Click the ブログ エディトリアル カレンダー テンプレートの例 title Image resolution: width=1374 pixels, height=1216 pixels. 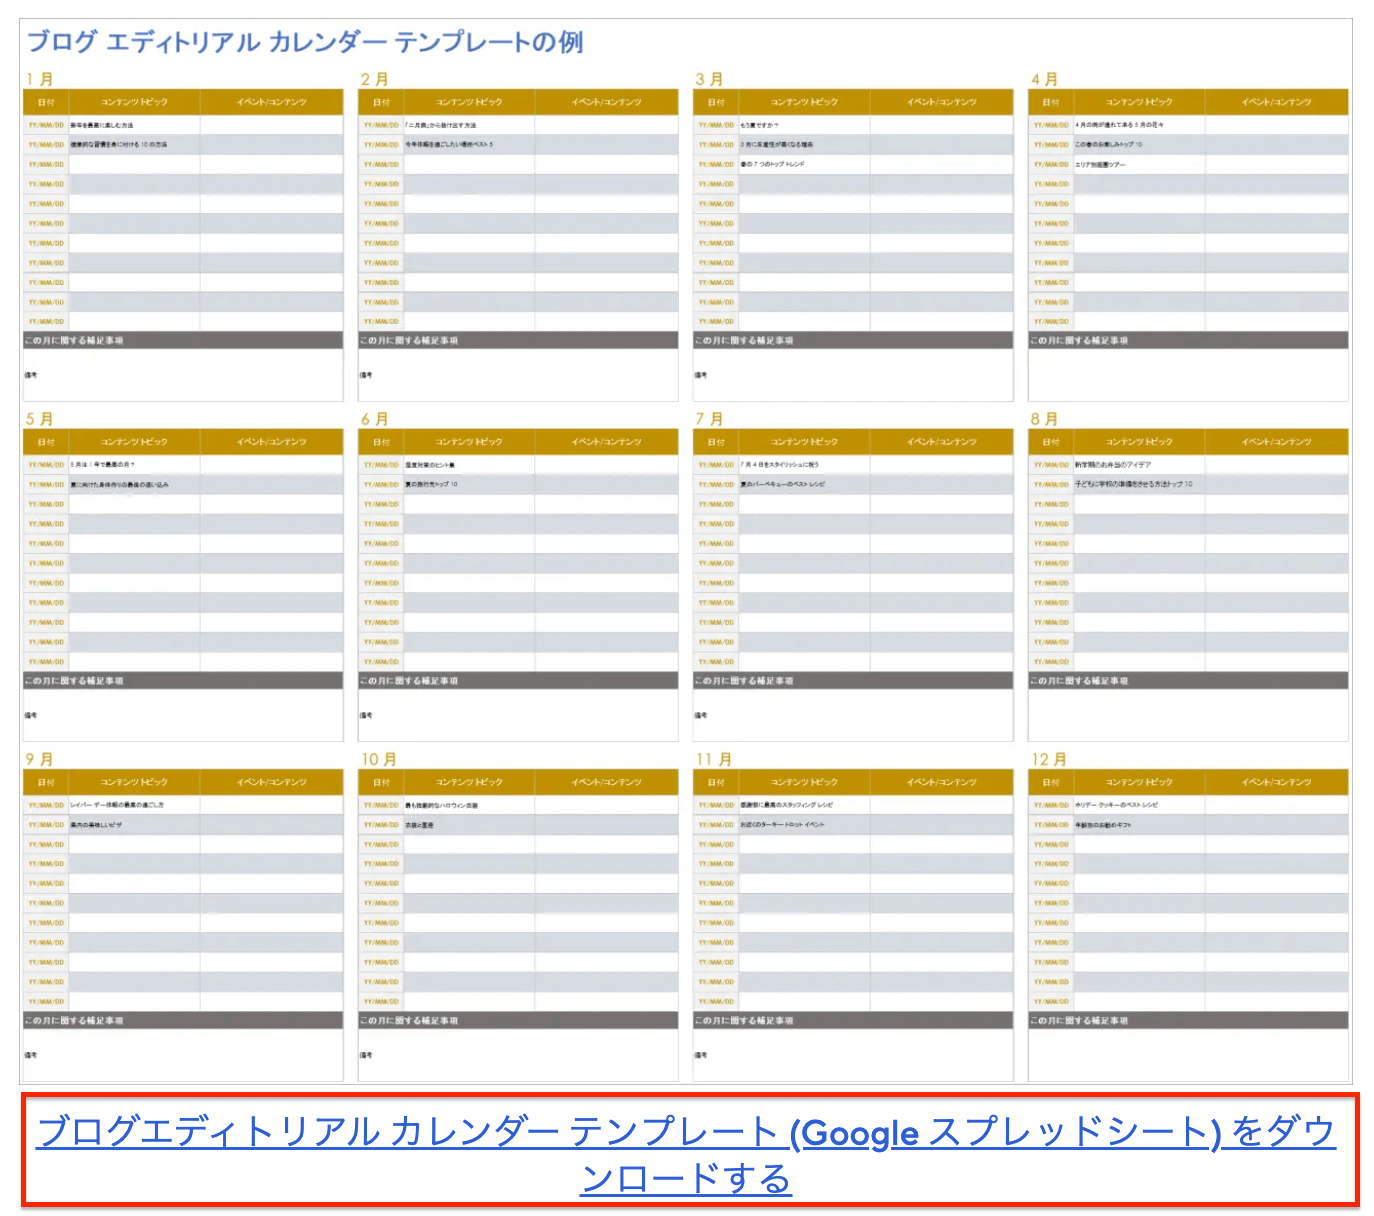307,42
